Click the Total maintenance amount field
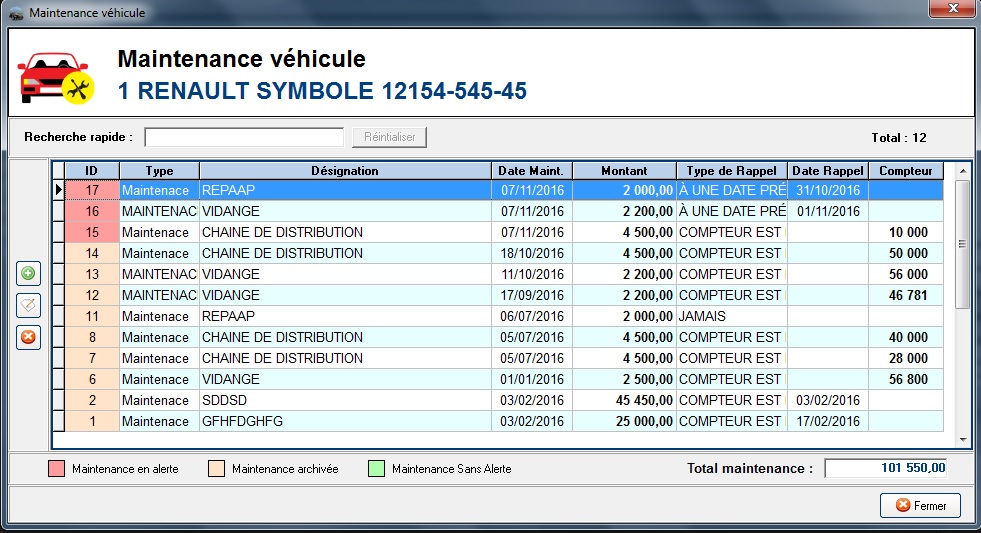Viewport: 981px width, 533px height. click(885, 468)
